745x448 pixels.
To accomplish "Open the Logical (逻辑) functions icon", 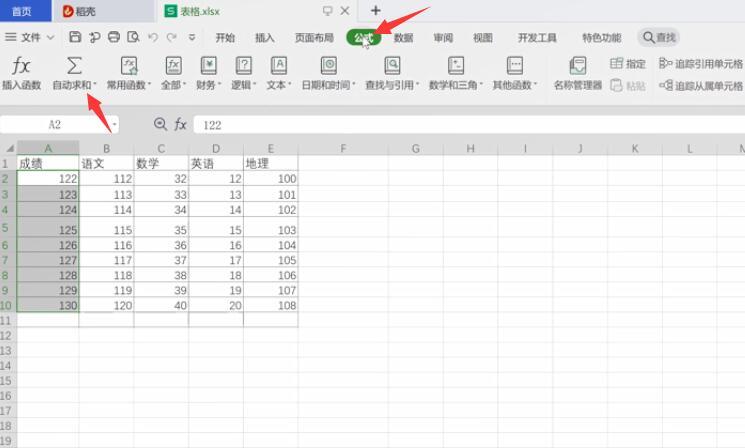I will [x=244, y=66].
